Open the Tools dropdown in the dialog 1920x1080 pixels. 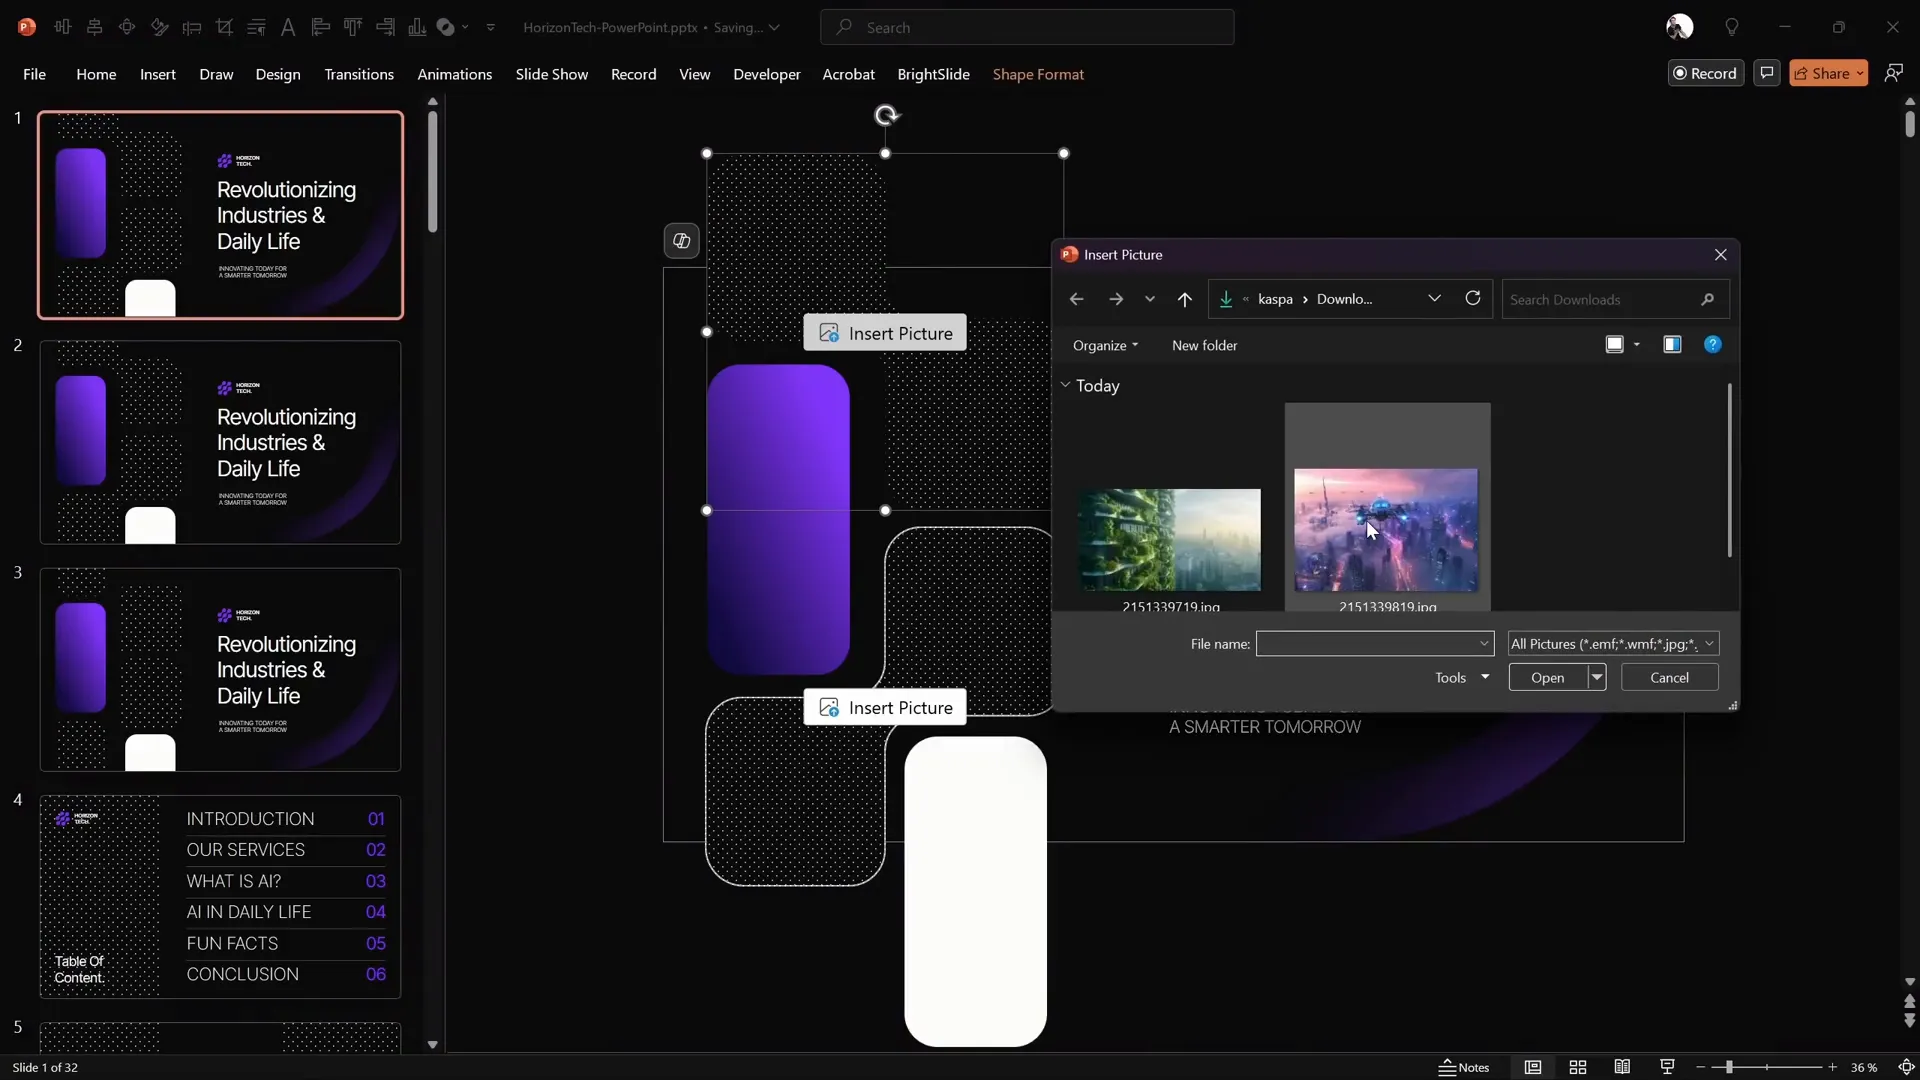tap(1459, 677)
